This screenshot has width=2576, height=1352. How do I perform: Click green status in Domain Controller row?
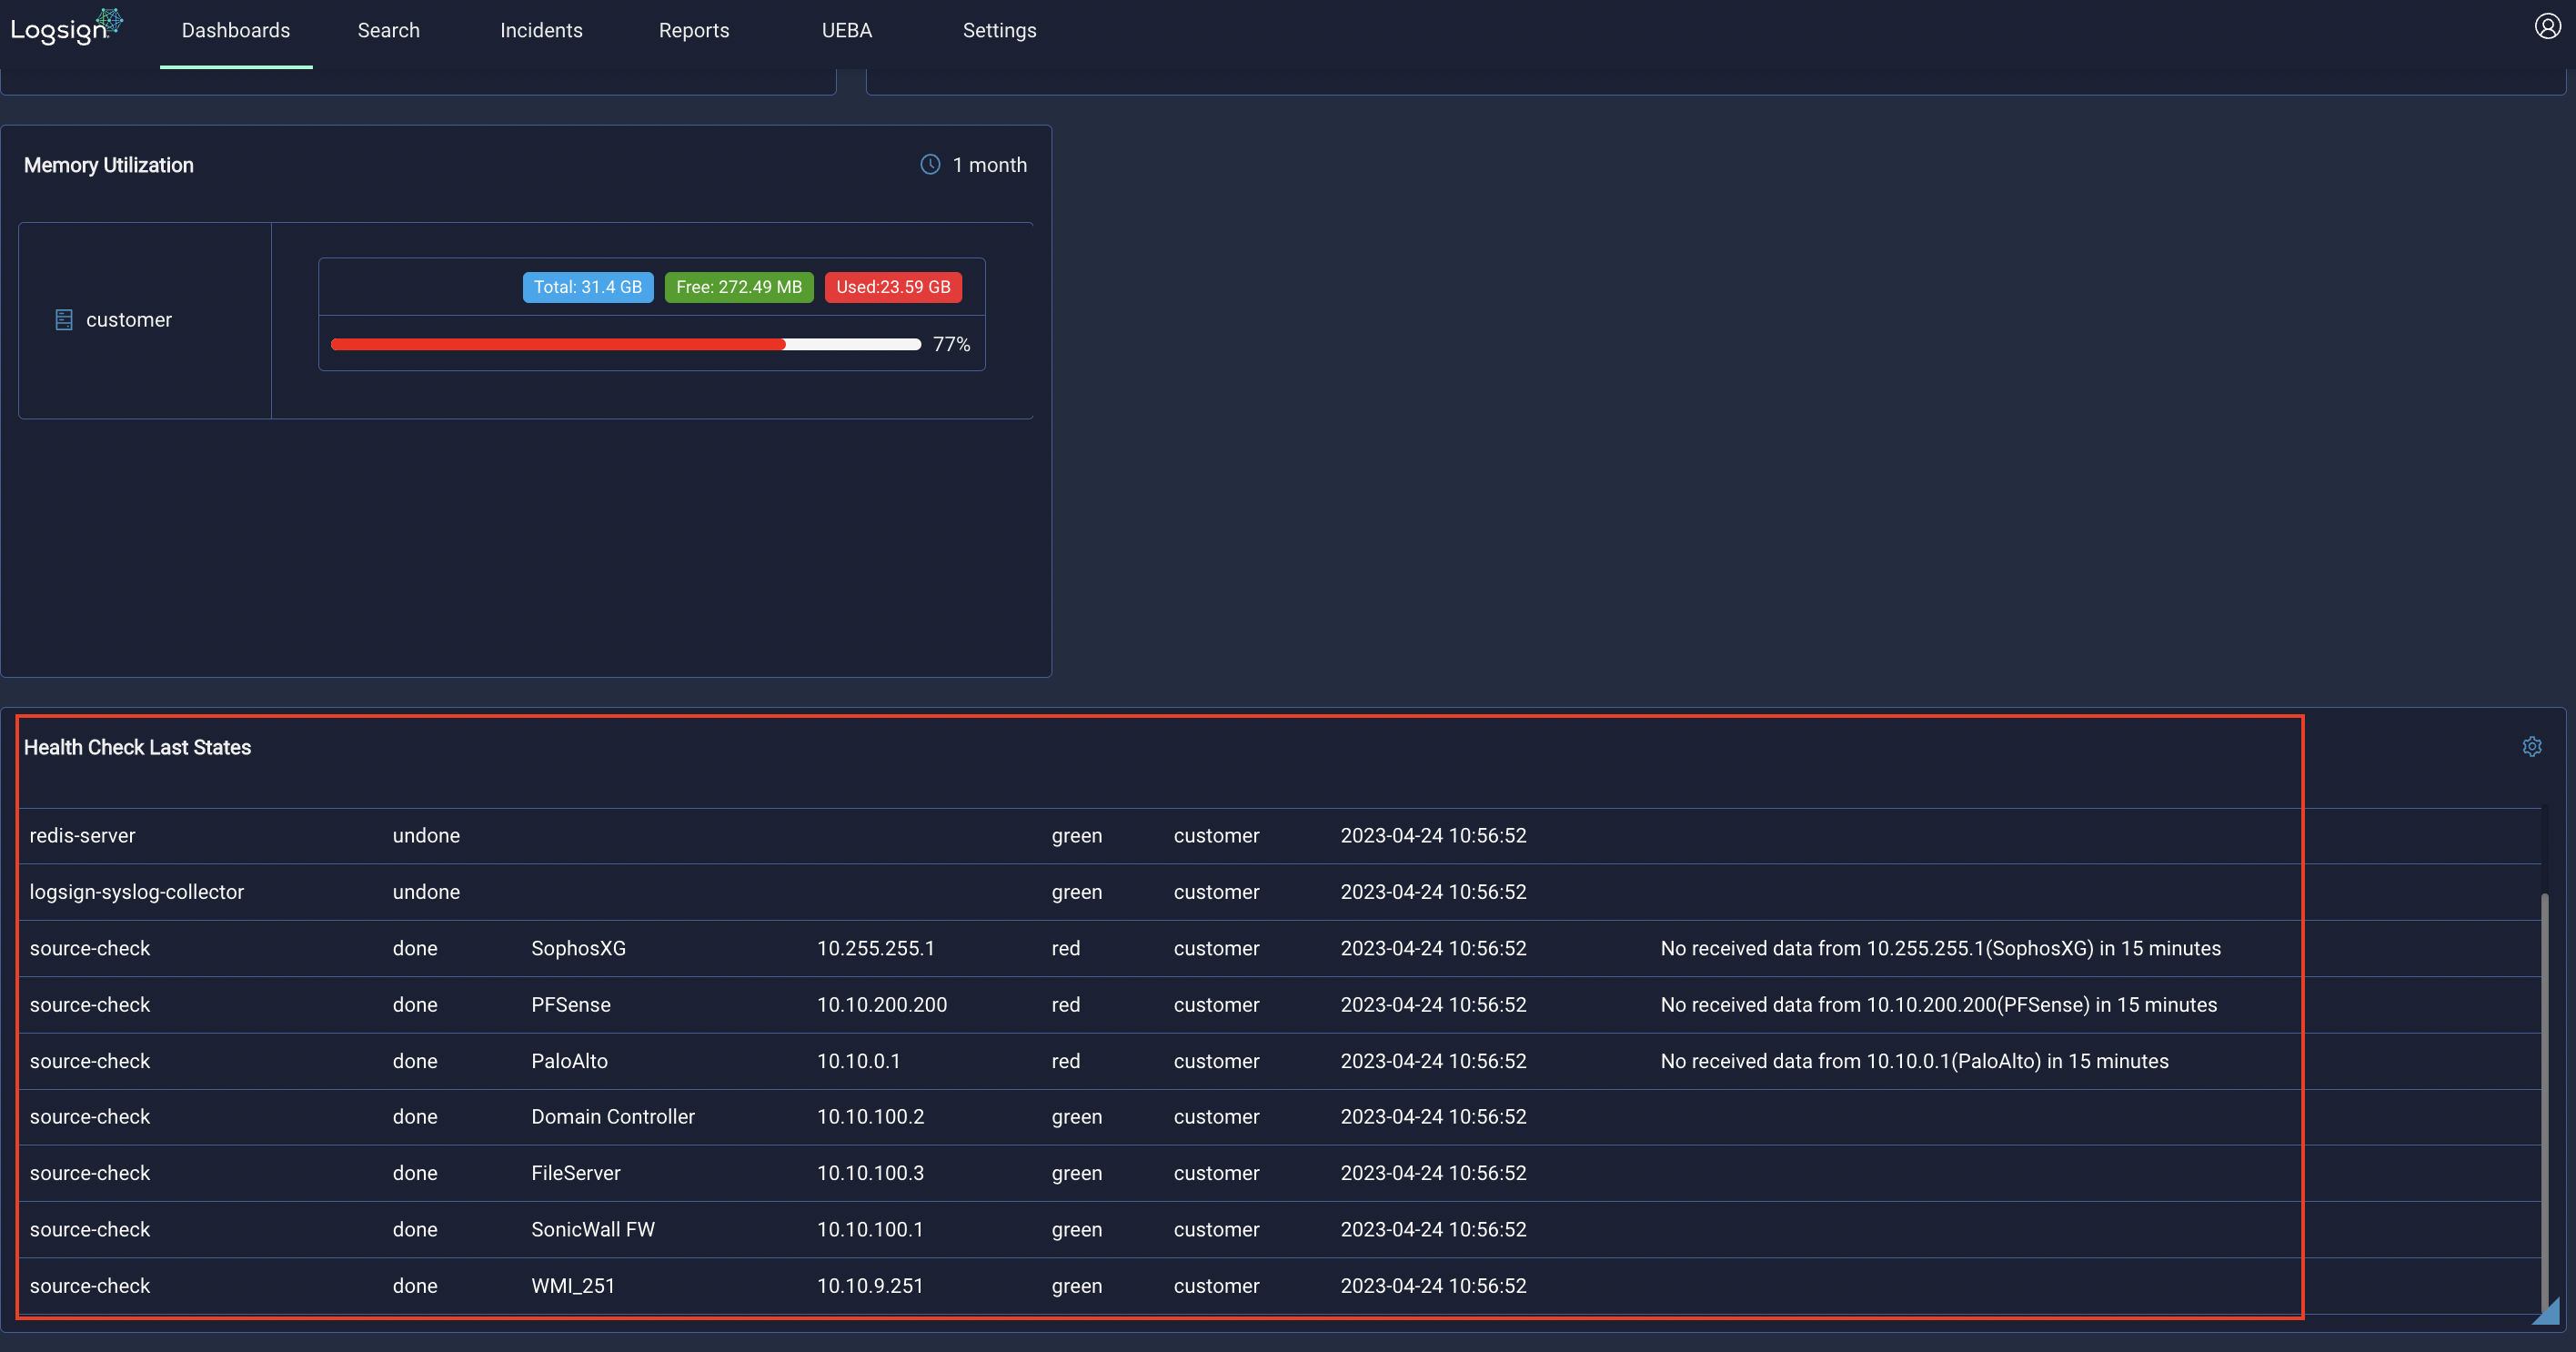tap(1077, 1116)
